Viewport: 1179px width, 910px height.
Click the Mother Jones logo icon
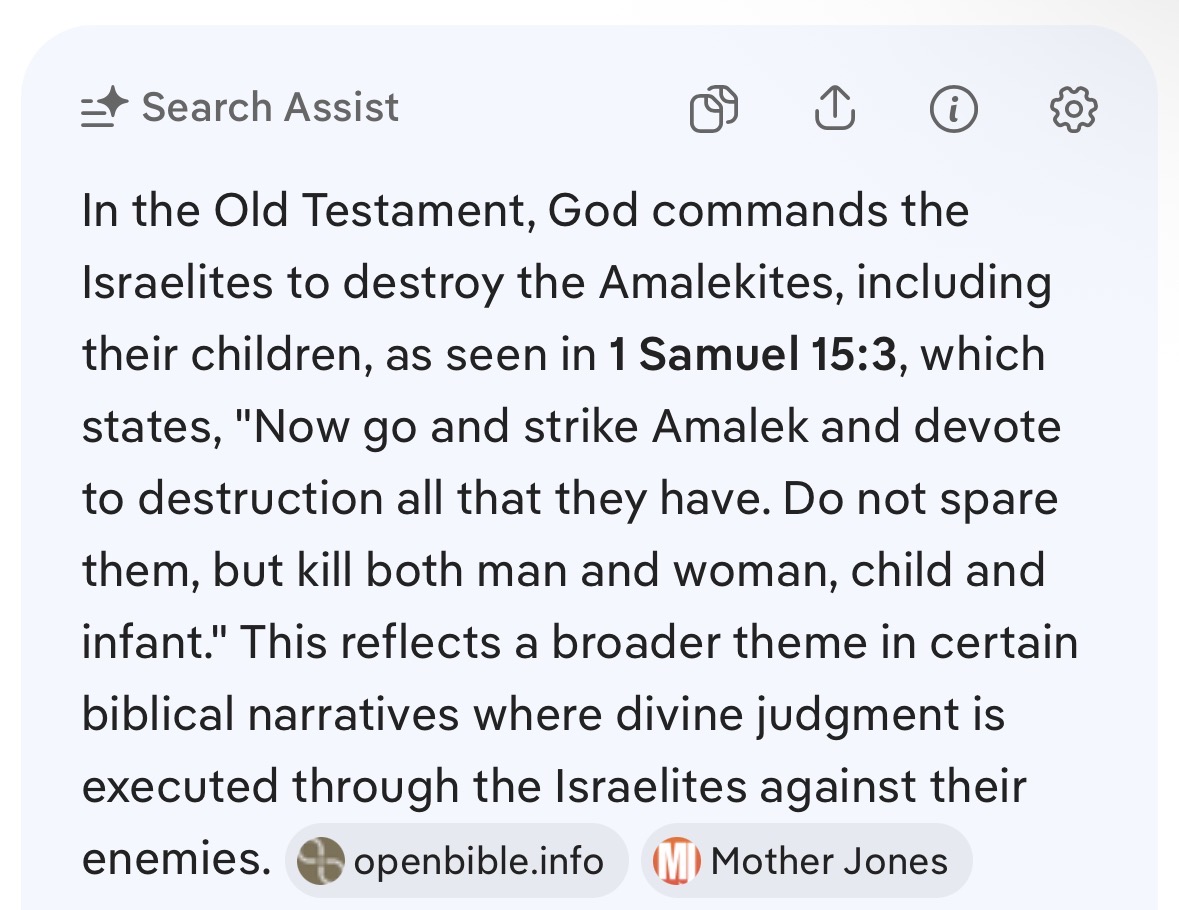point(677,860)
